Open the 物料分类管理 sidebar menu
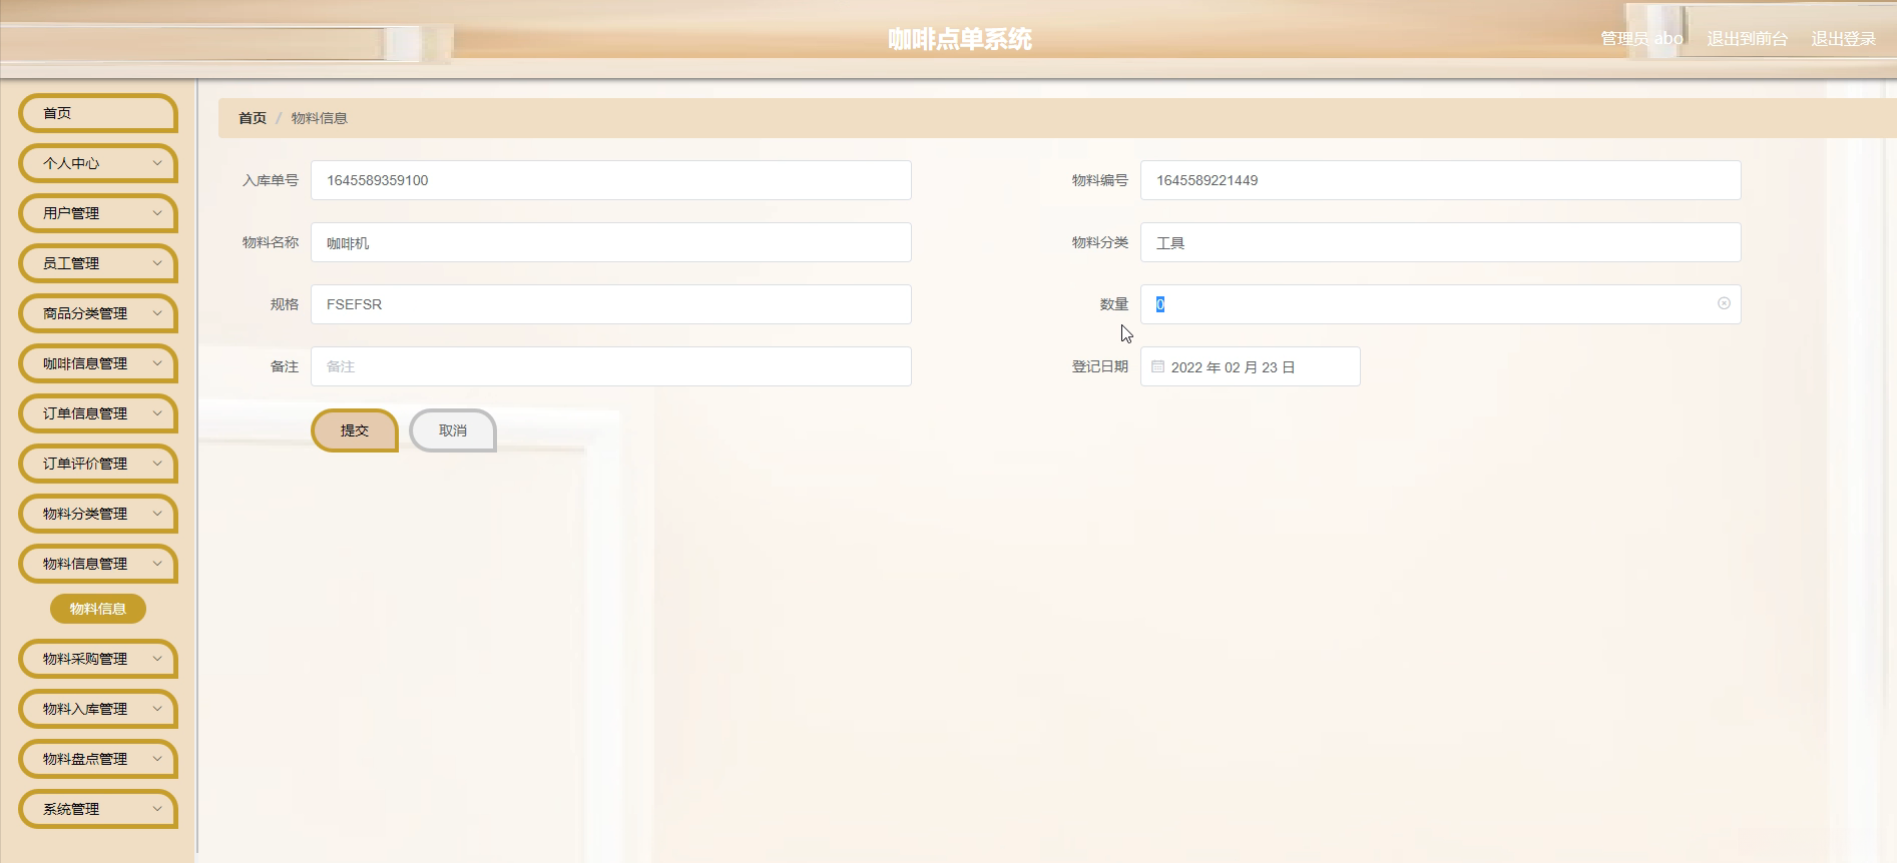The image size is (1897, 863). point(98,513)
